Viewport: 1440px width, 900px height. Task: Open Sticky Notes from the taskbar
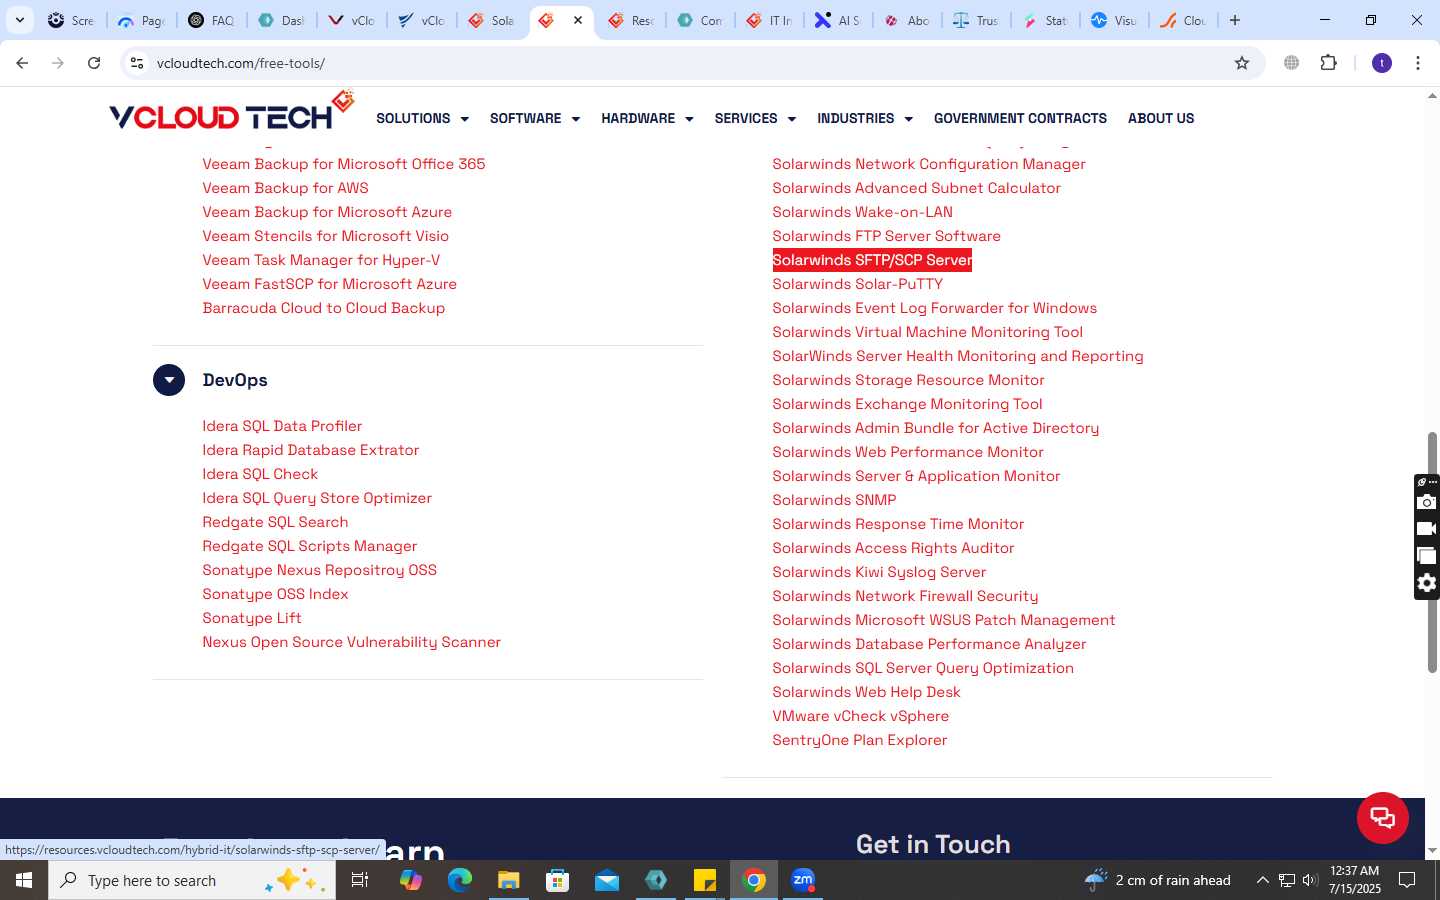coord(705,880)
